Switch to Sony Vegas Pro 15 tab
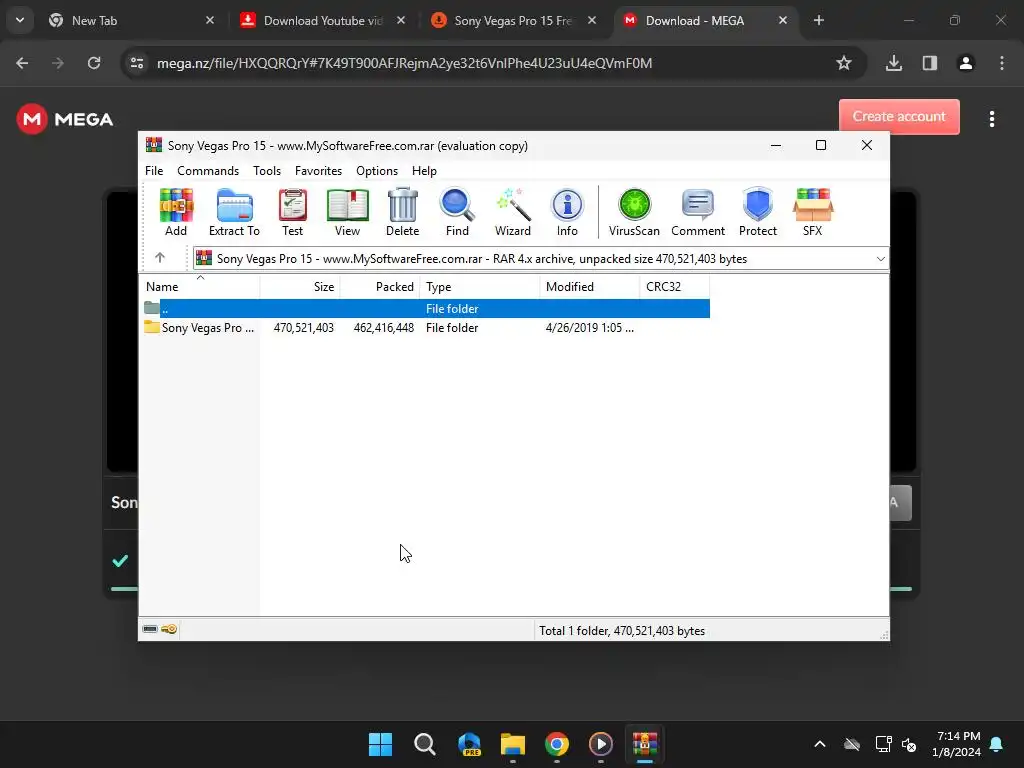1024x768 pixels. [x=513, y=21]
